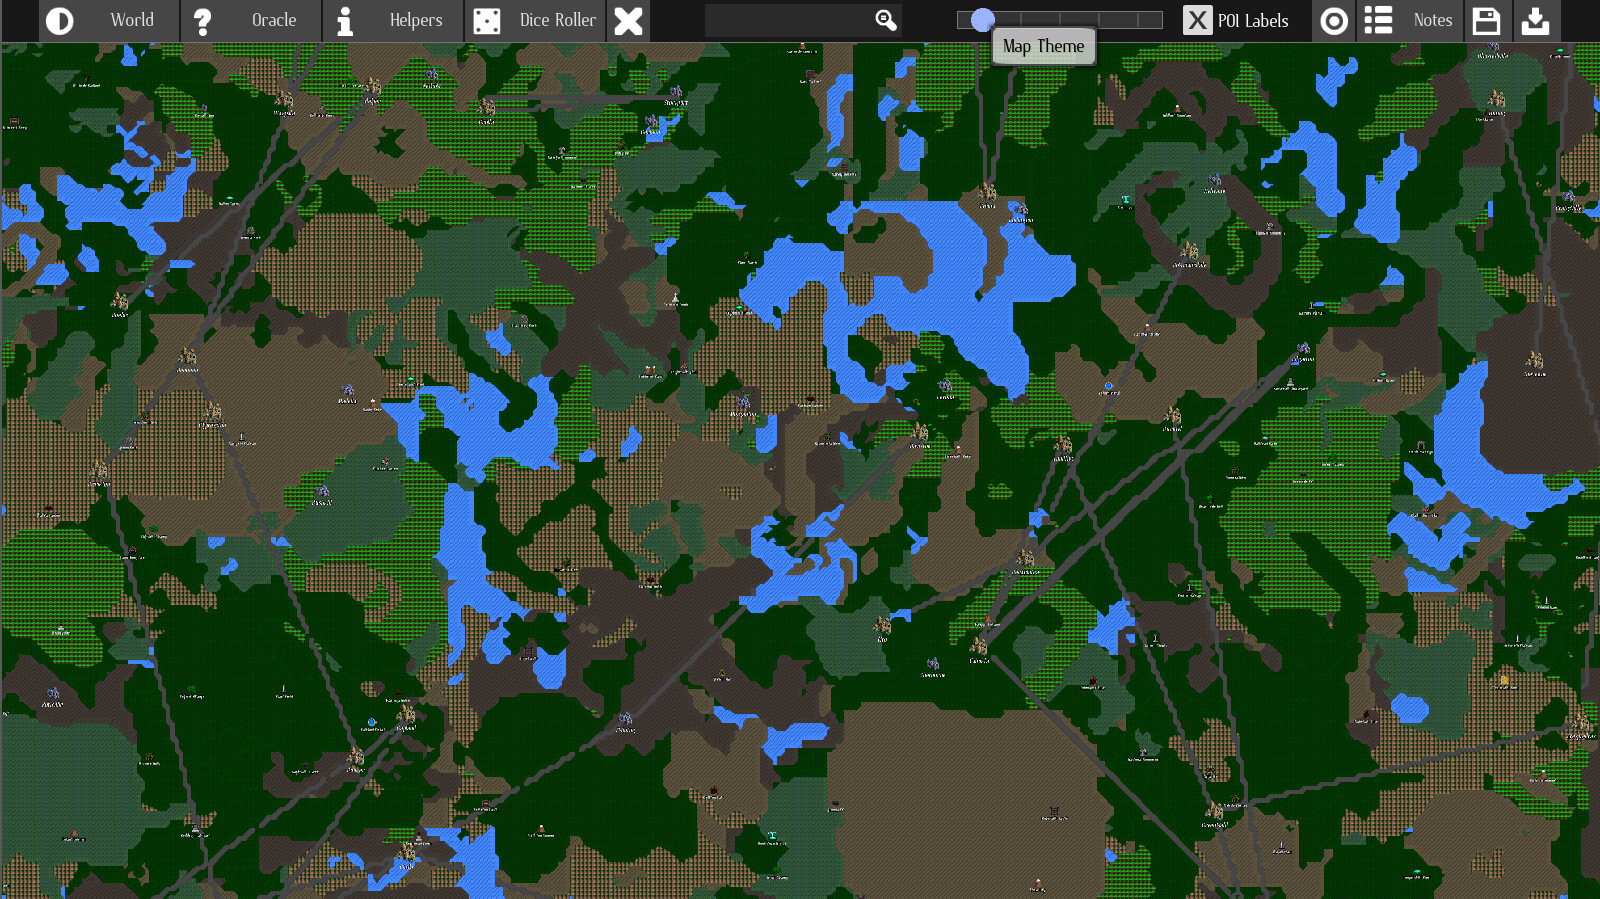Click the X icon beside Dice Roller

(x=628, y=21)
